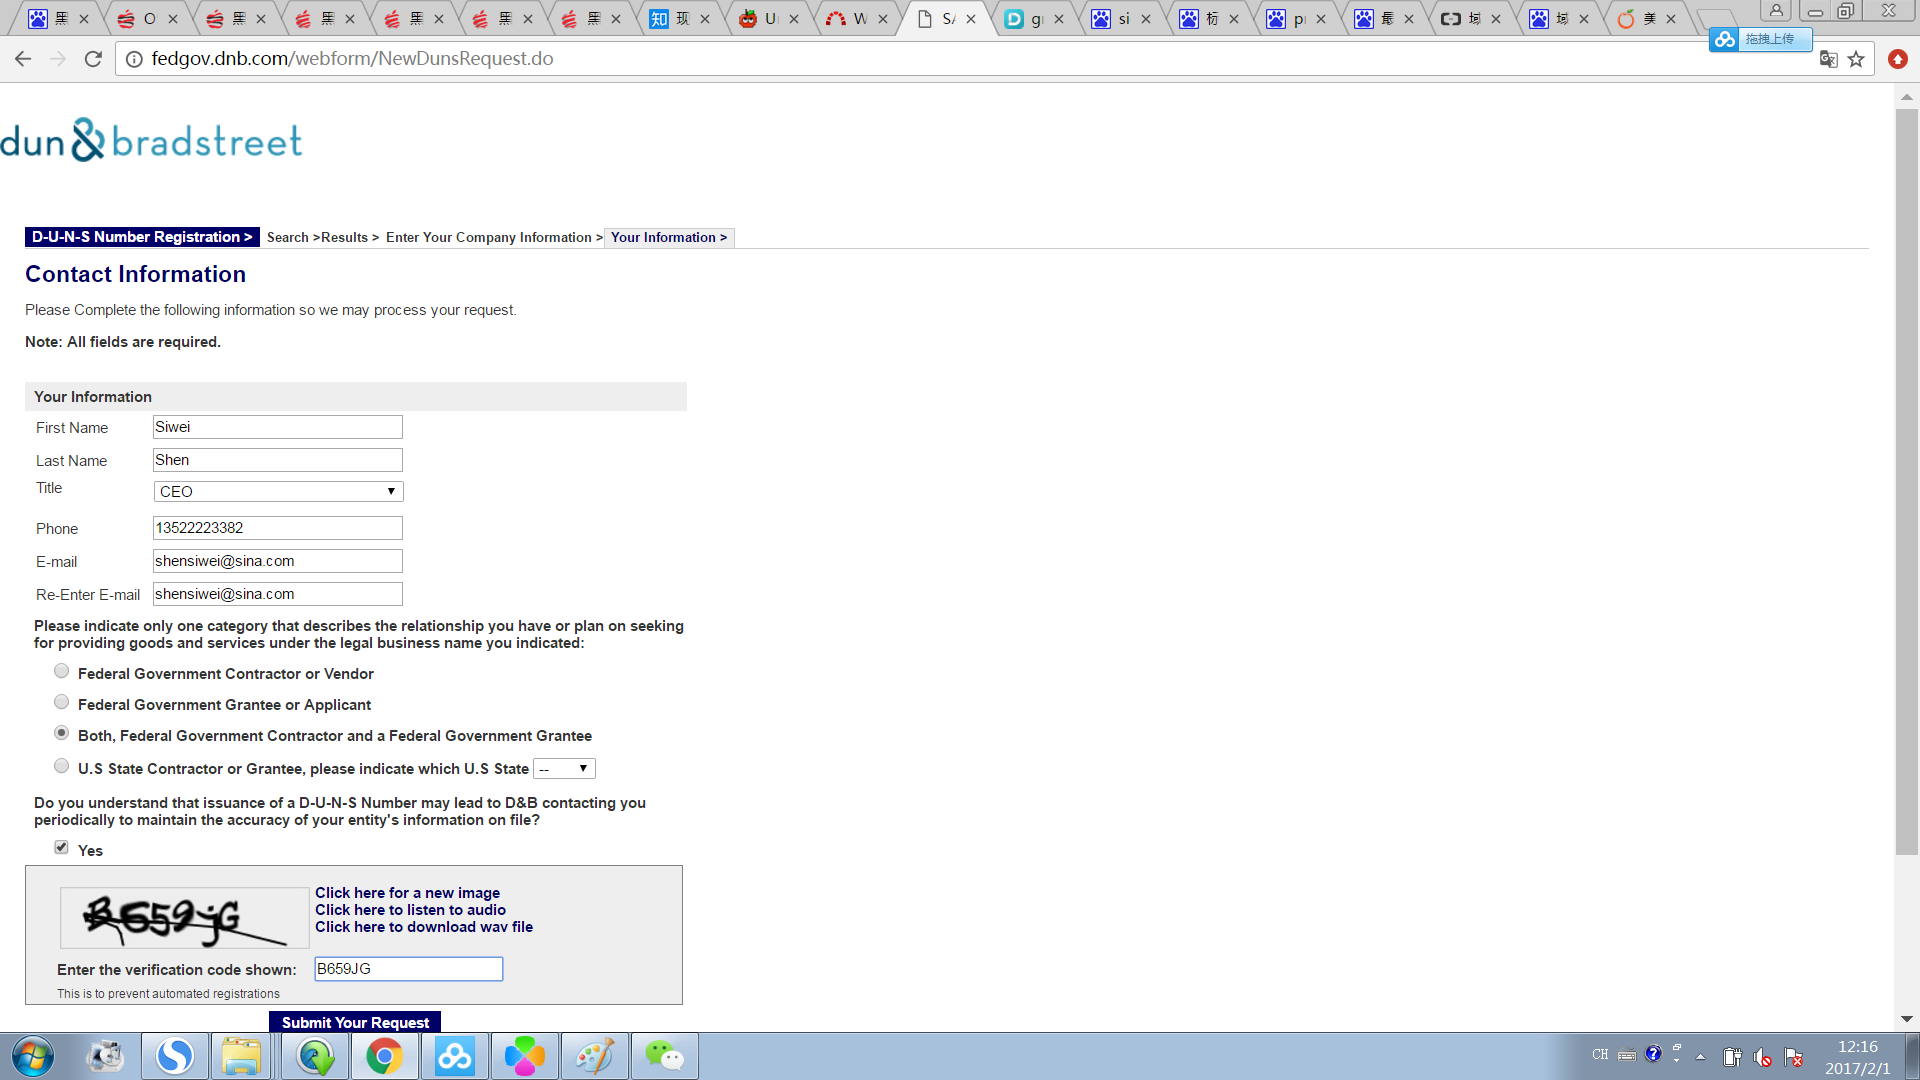Open the Title dropdown showing CEO
Image resolution: width=1920 pixels, height=1080 pixels.
coord(278,491)
